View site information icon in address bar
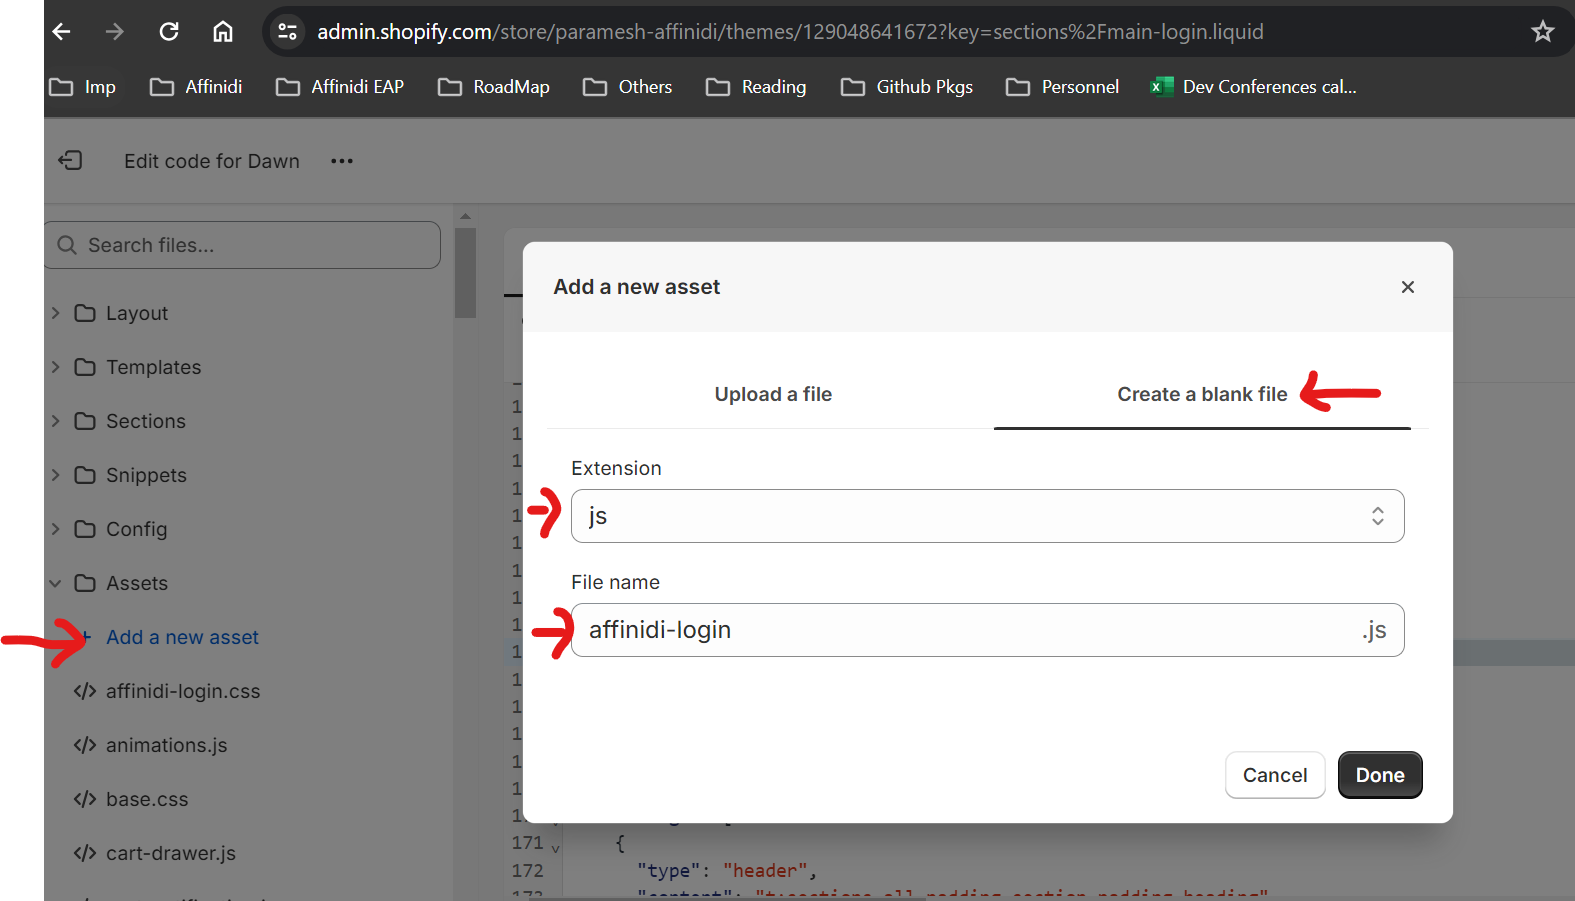 point(288,32)
